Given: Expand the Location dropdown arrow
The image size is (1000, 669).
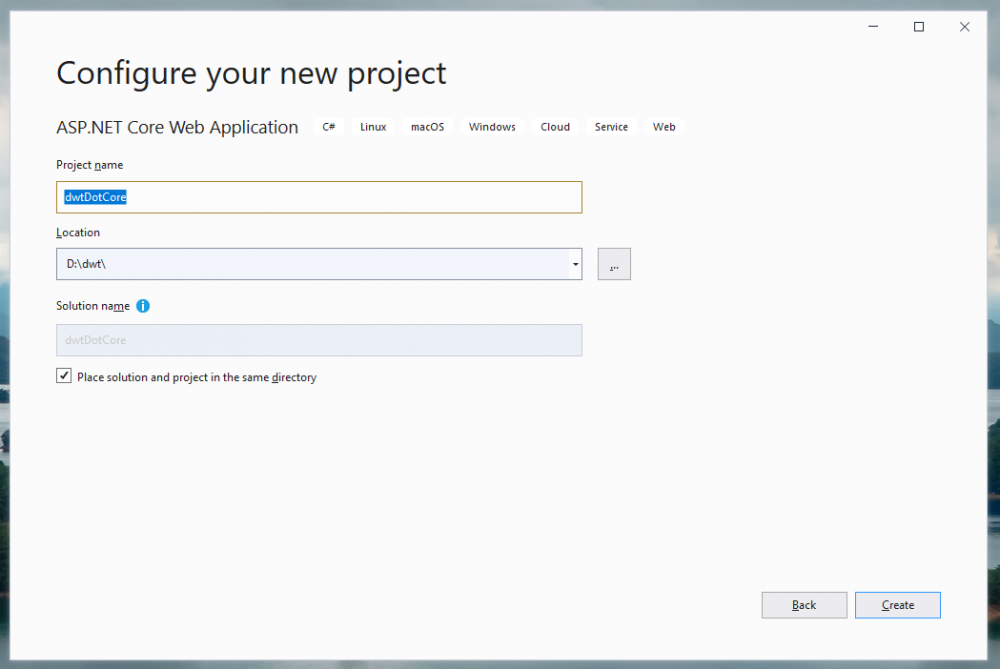Looking at the screenshot, I should (x=576, y=265).
